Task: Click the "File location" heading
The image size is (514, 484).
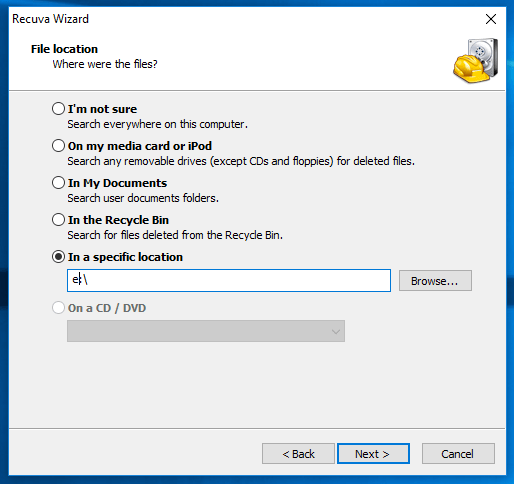Action: 64,49
